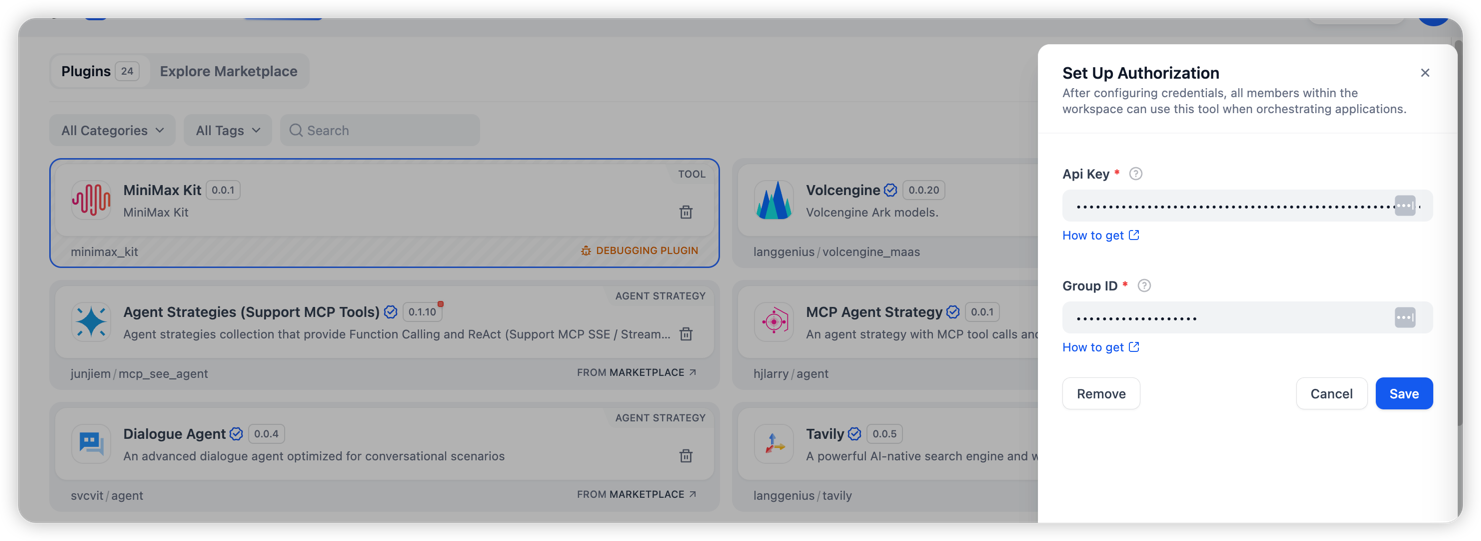1481x541 pixels.
Task: Switch to Explore Marketplace tab
Action: pos(228,71)
